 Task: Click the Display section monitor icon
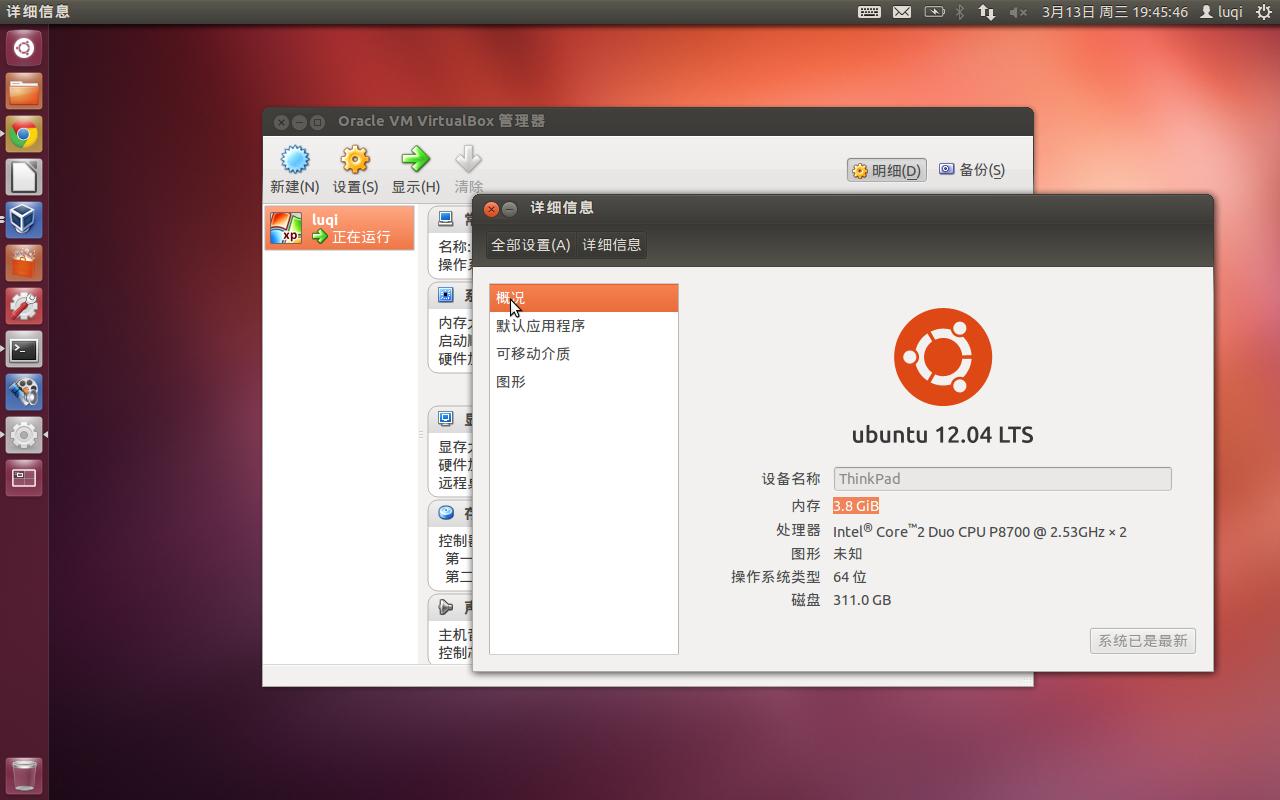pos(446,419)
